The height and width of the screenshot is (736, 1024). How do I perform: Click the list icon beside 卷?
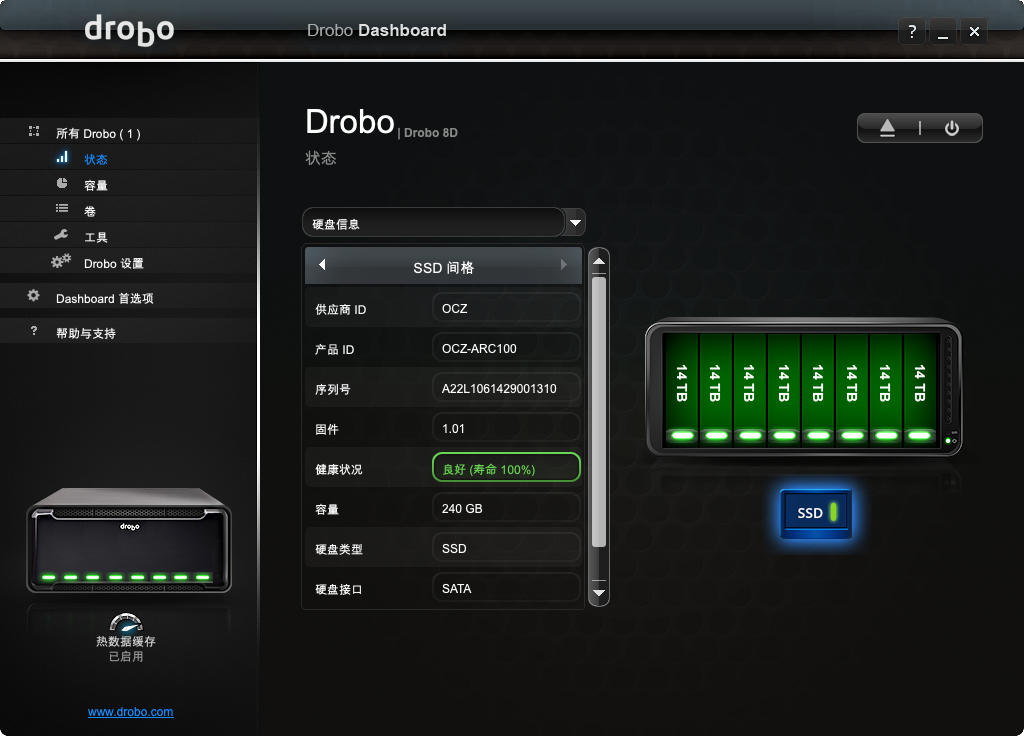(62, 208)
